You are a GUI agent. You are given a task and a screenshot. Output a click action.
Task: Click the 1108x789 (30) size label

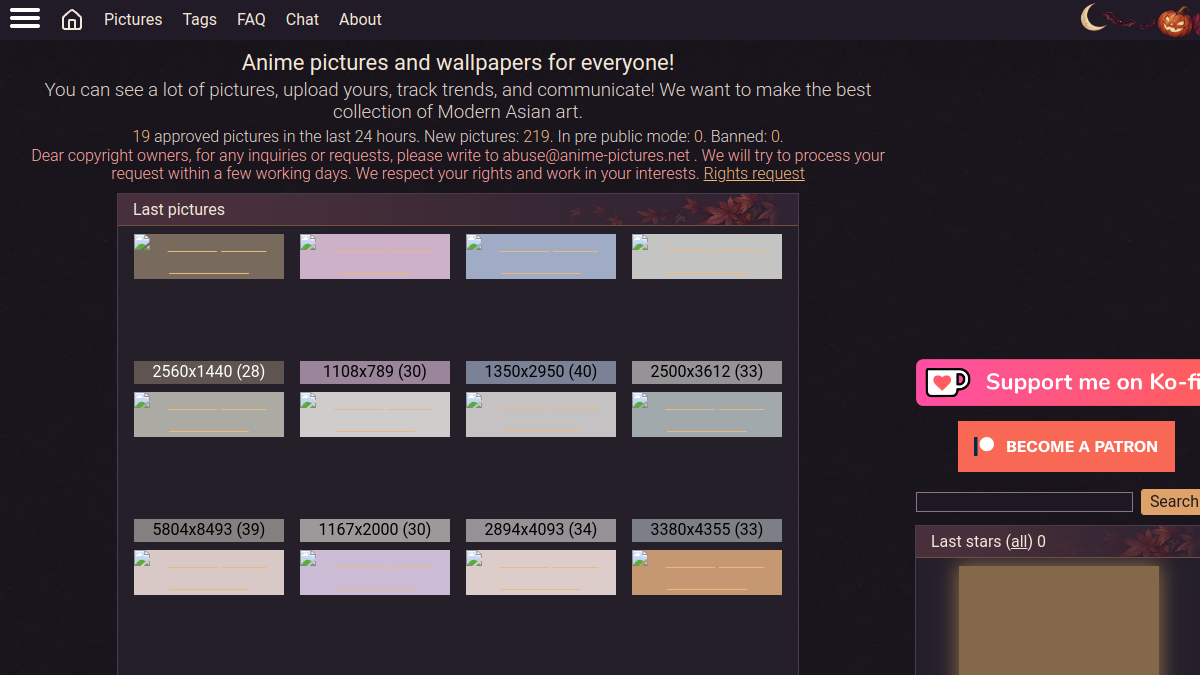pyautogui.click(x=375, y=372)
